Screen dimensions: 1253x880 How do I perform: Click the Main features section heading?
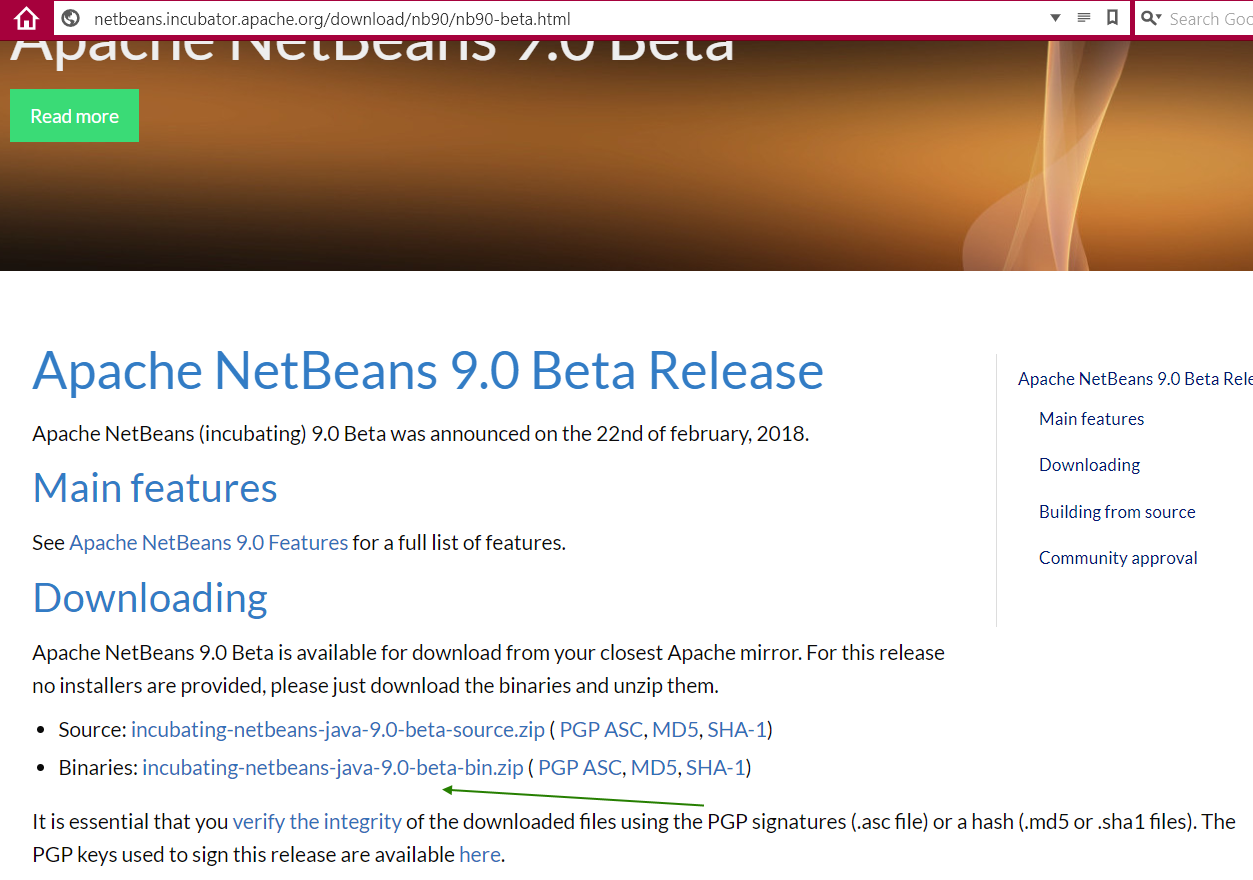[155, 487]
